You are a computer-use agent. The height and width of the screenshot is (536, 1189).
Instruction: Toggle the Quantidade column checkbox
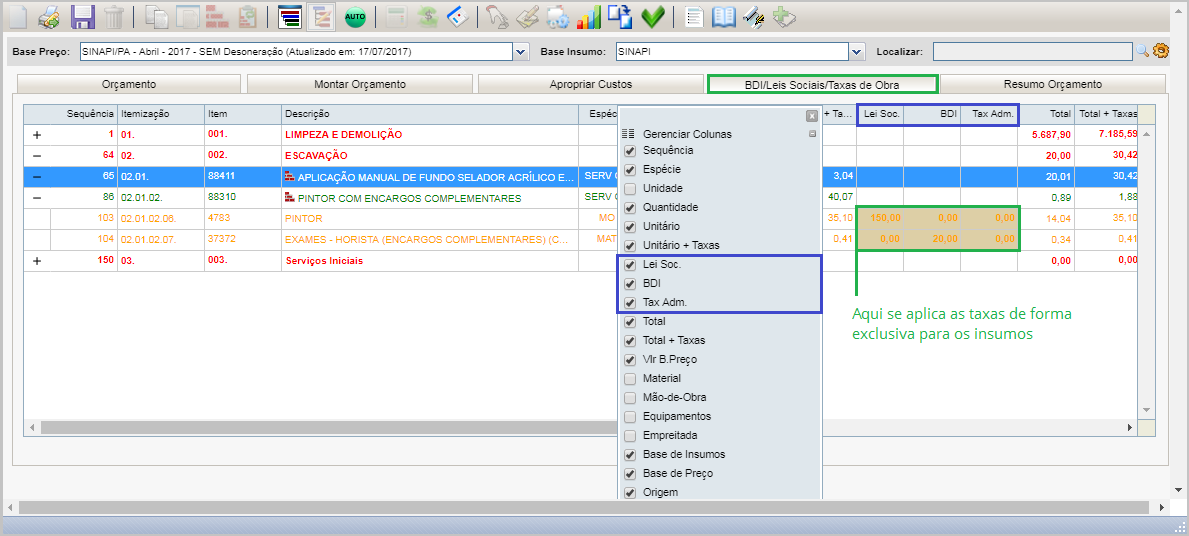(x=629, y=207)
